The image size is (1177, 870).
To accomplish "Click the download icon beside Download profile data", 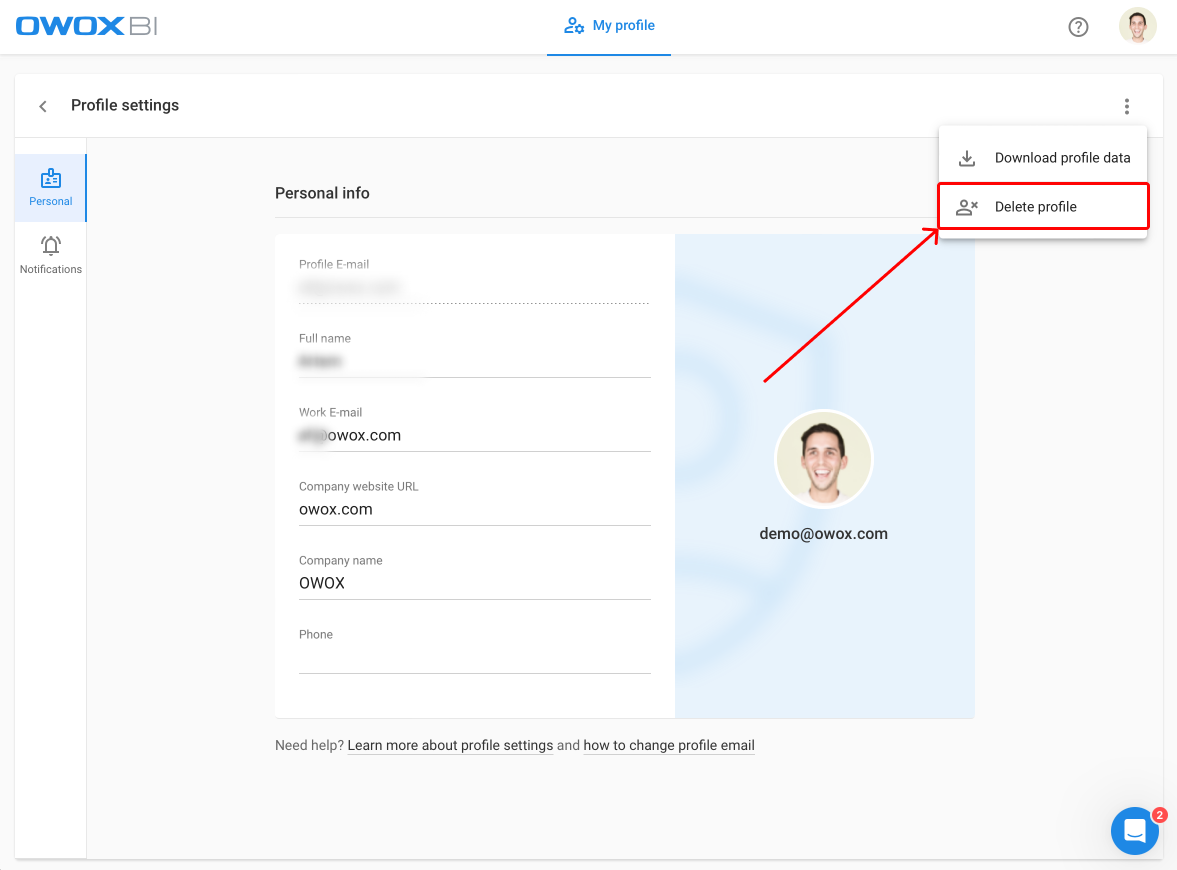I will click(x=967, y=158).
